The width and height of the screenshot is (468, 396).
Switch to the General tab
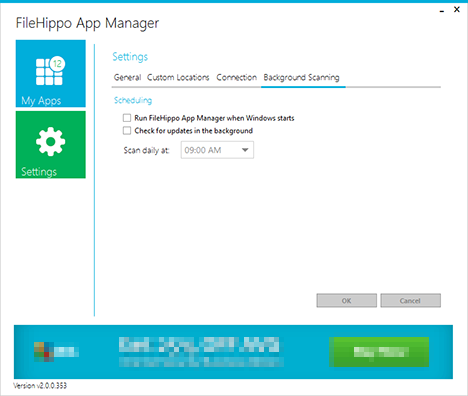[x=127, y=77]
